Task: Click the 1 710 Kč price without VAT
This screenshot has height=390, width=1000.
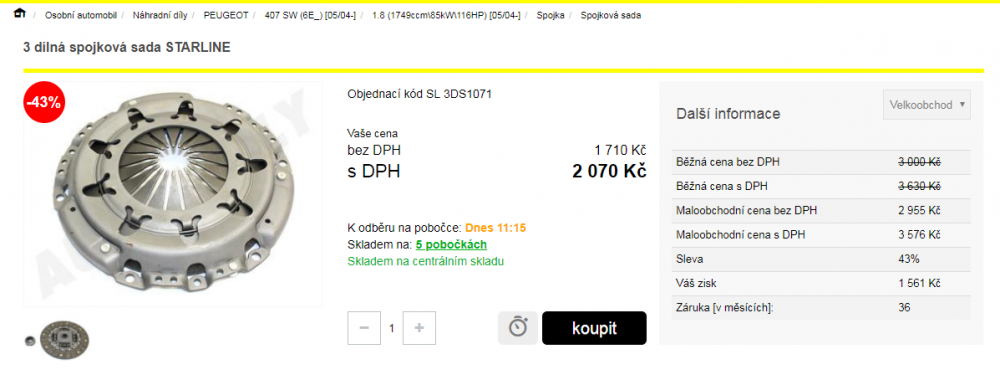Action: [620, 150]
